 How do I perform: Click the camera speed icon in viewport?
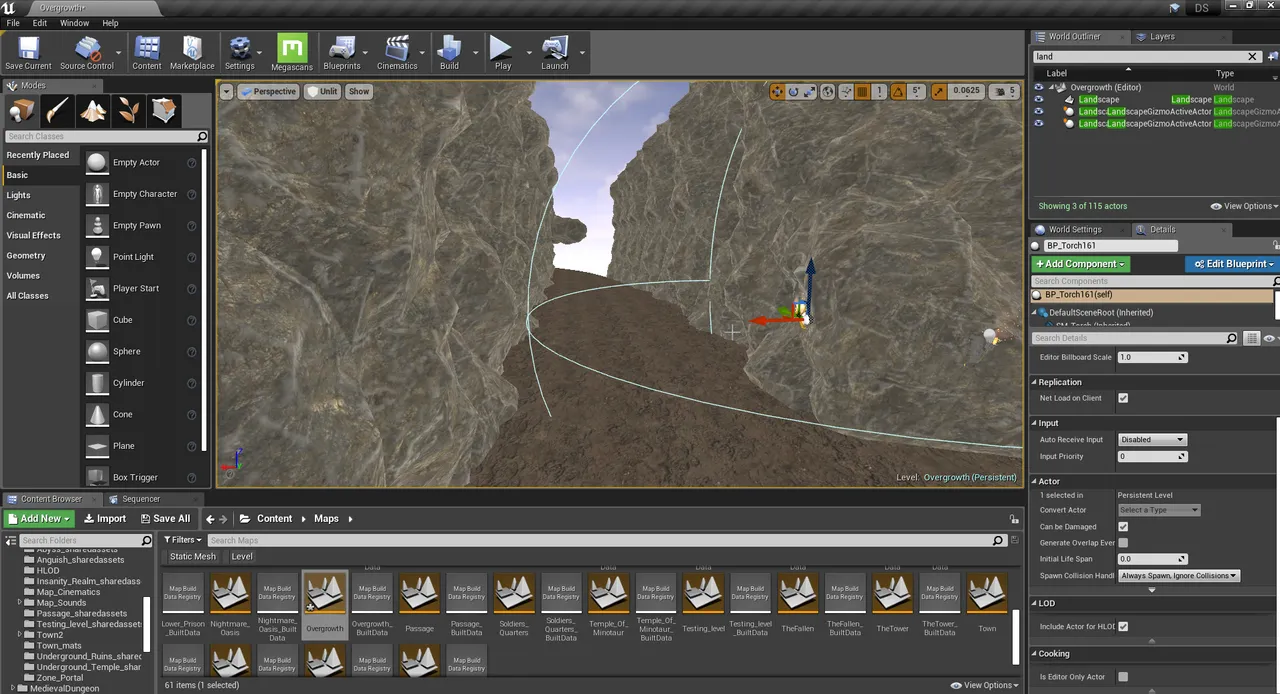[x=1003, y=91]
